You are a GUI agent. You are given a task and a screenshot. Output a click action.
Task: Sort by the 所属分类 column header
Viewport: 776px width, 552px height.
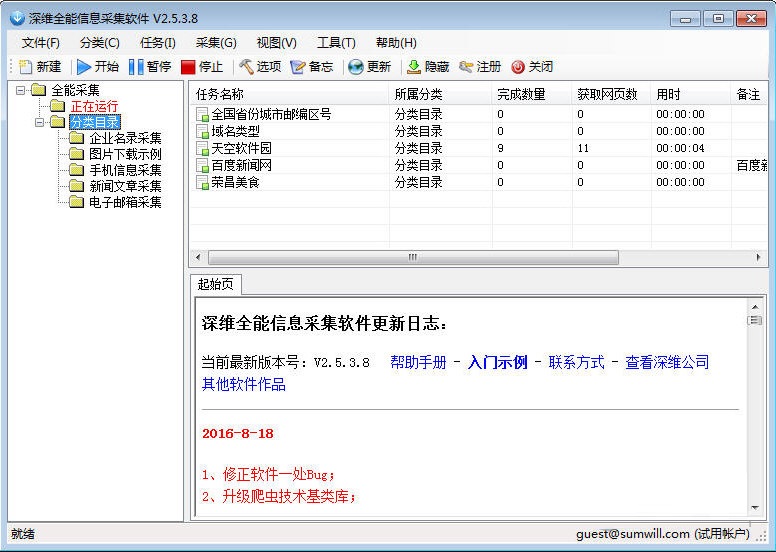pos(441,94)
